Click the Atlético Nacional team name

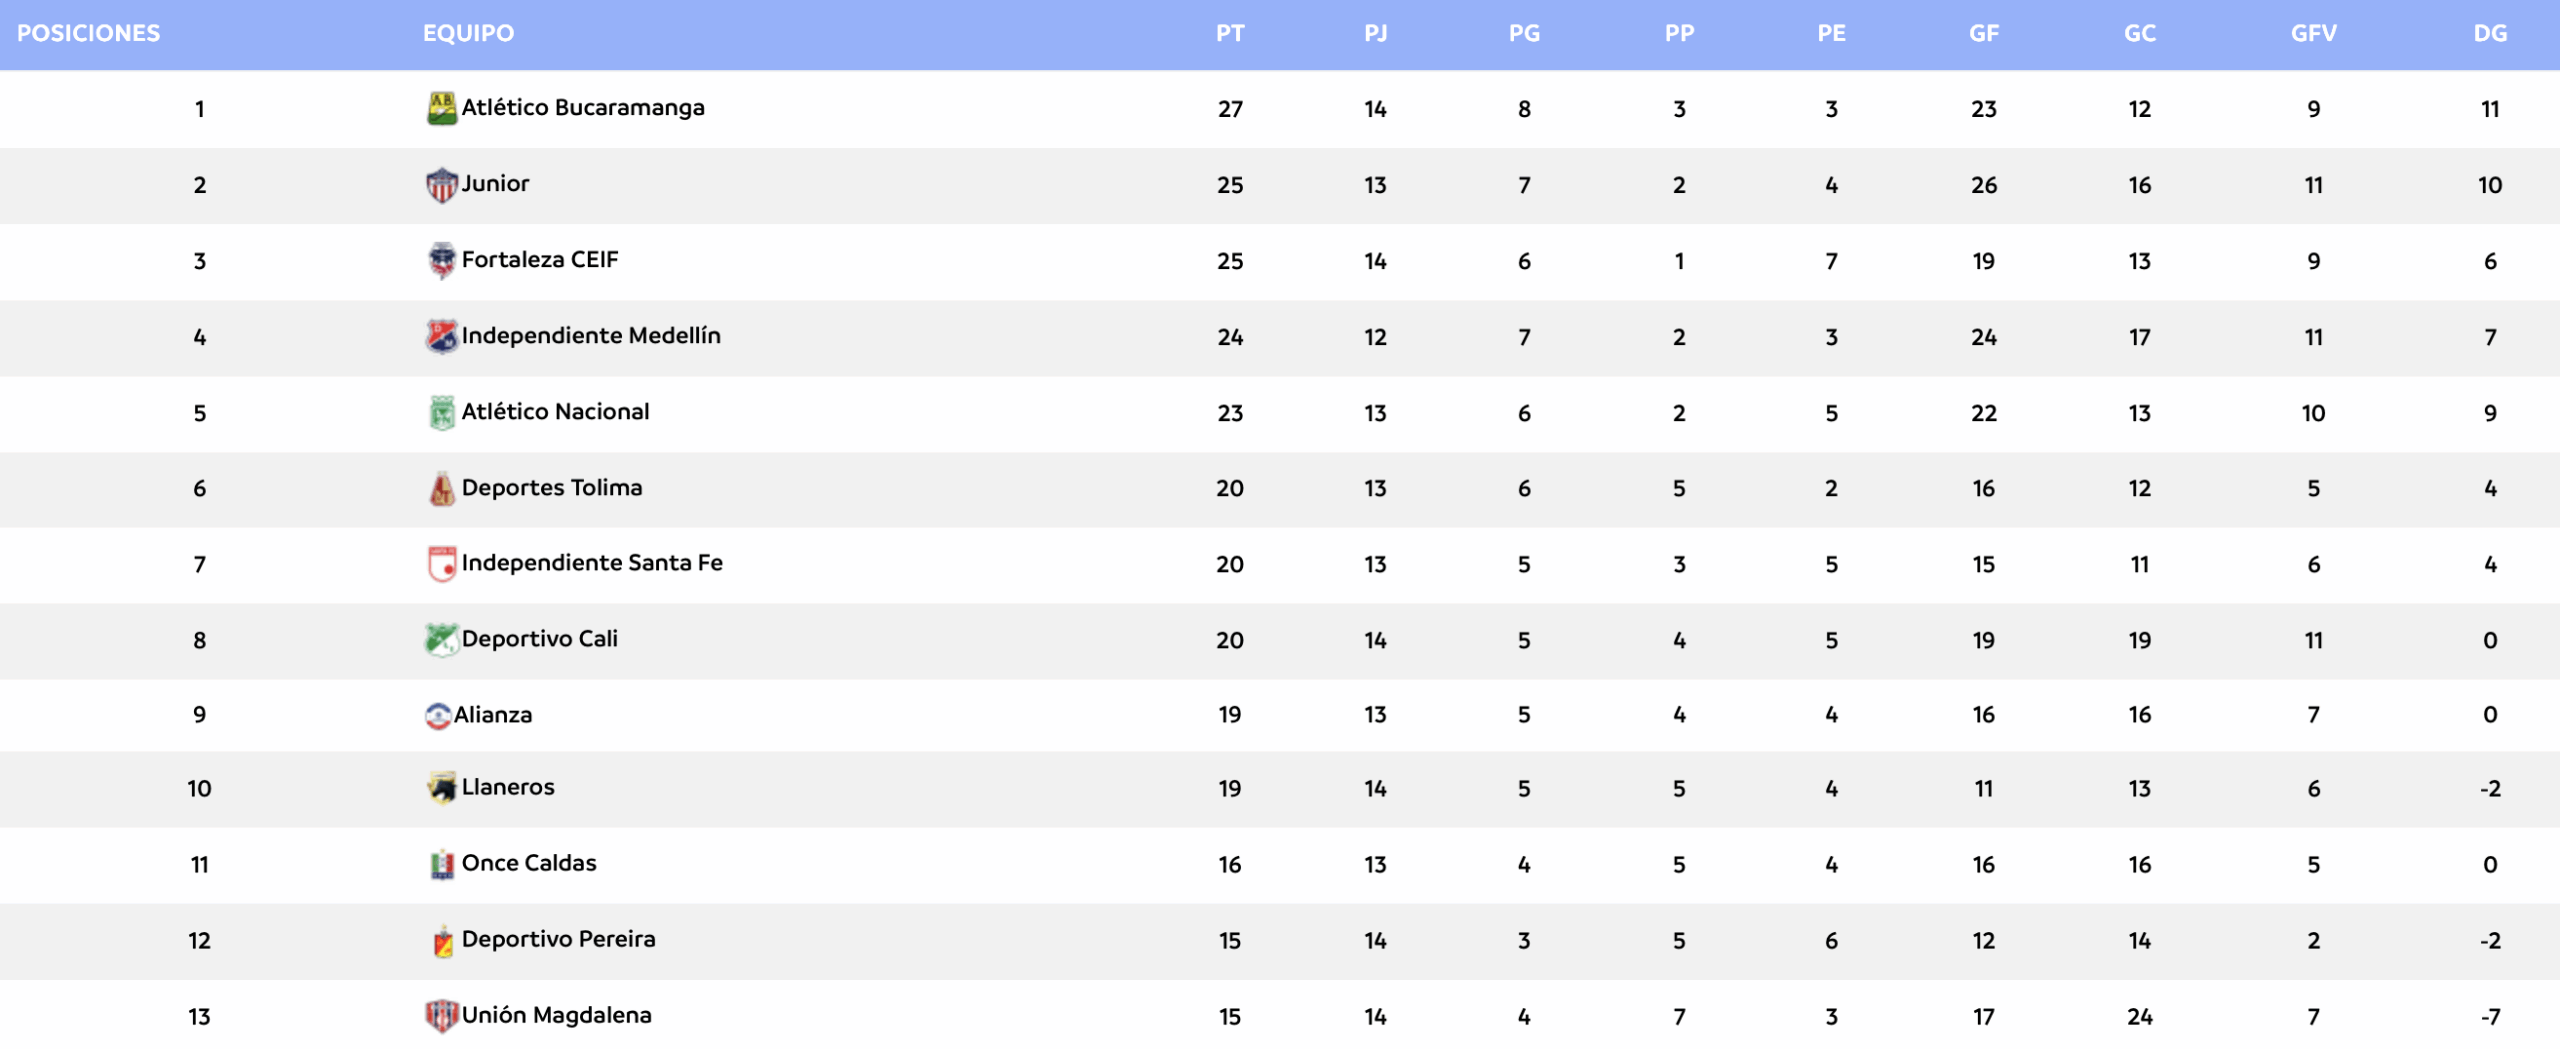[555, 411]
